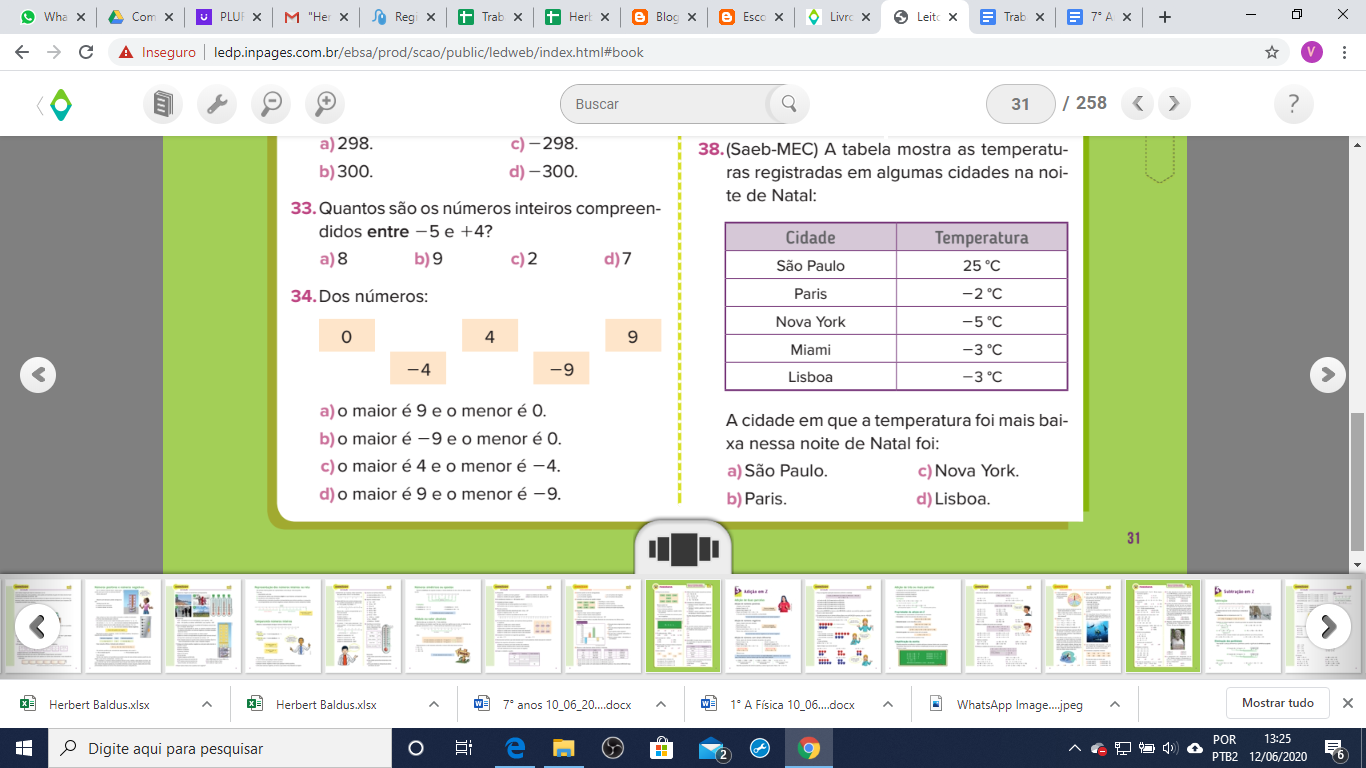Open the Adição em Z page thumbnail
Screen dimensions: 1366x768
coord(762,626)
